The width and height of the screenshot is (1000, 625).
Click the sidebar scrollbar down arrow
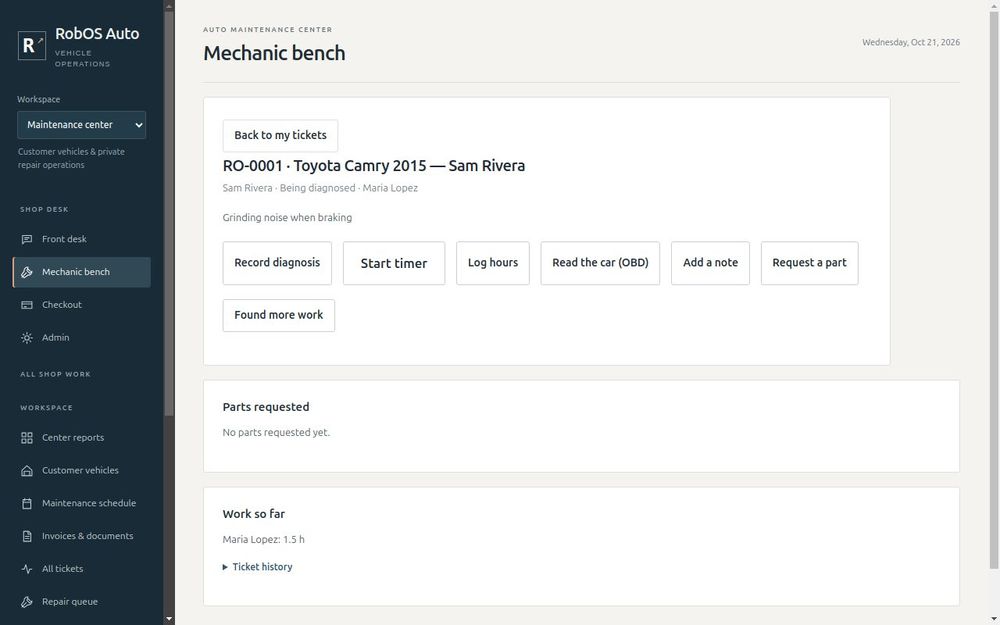[169, 619]
